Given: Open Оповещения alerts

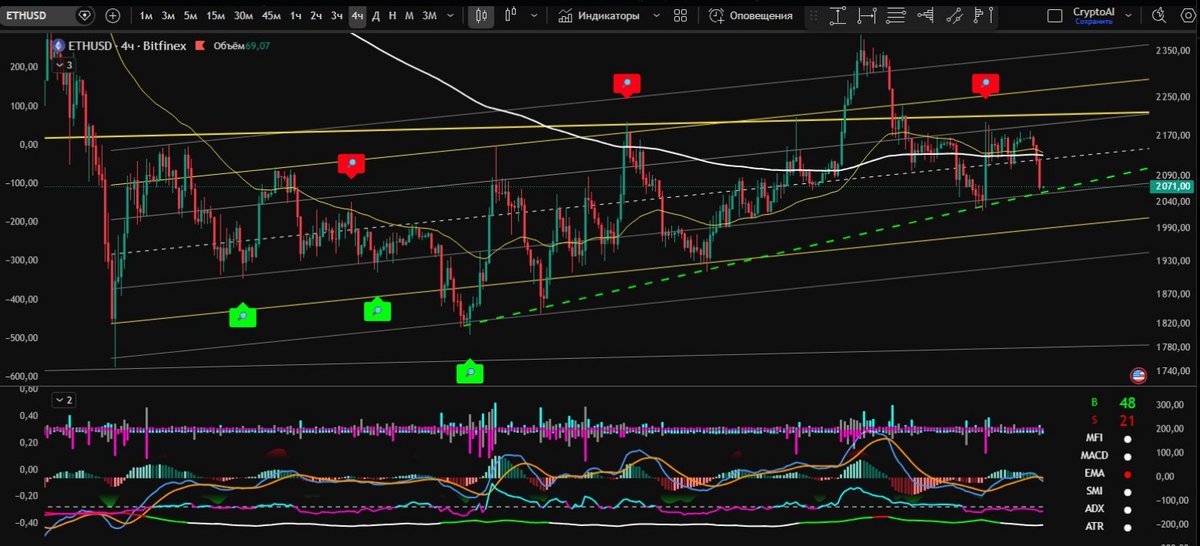Looking at the screenshot, I should [751, 16].
